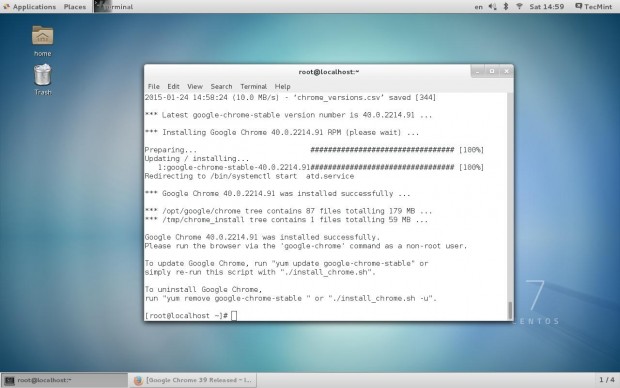This screenshot has height=388, width=620.
Task: Click the Firefox icon in bottom taskbar
Action: pos(138,380)
